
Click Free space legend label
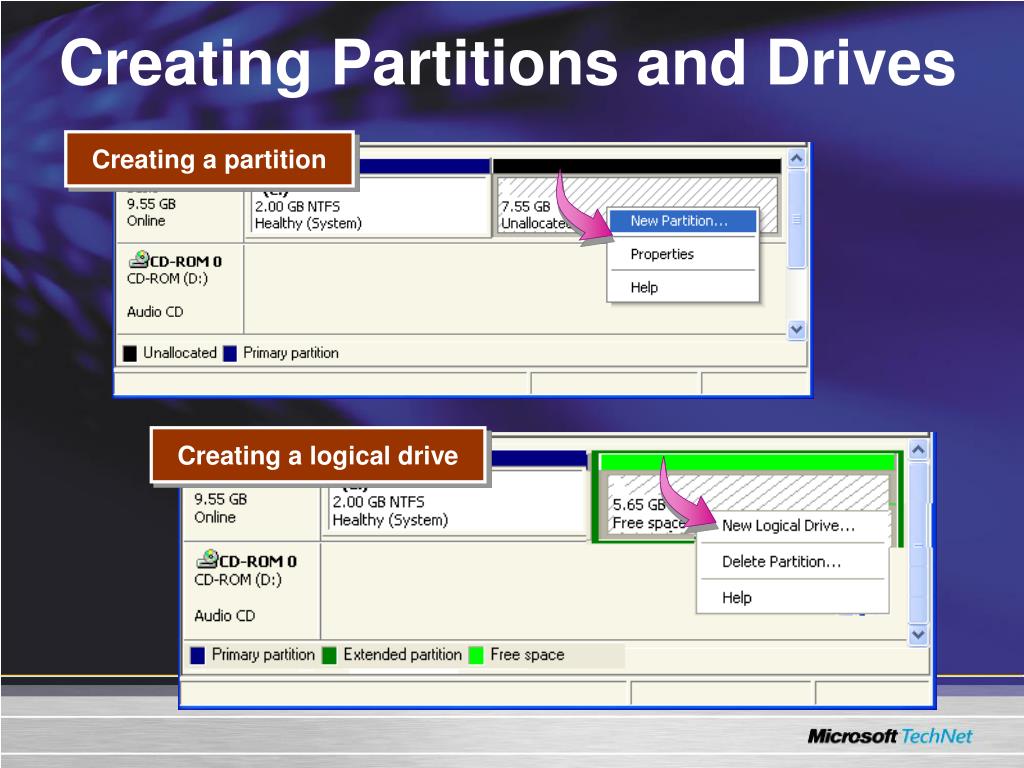pyautogui.click(x=527, y=655)
